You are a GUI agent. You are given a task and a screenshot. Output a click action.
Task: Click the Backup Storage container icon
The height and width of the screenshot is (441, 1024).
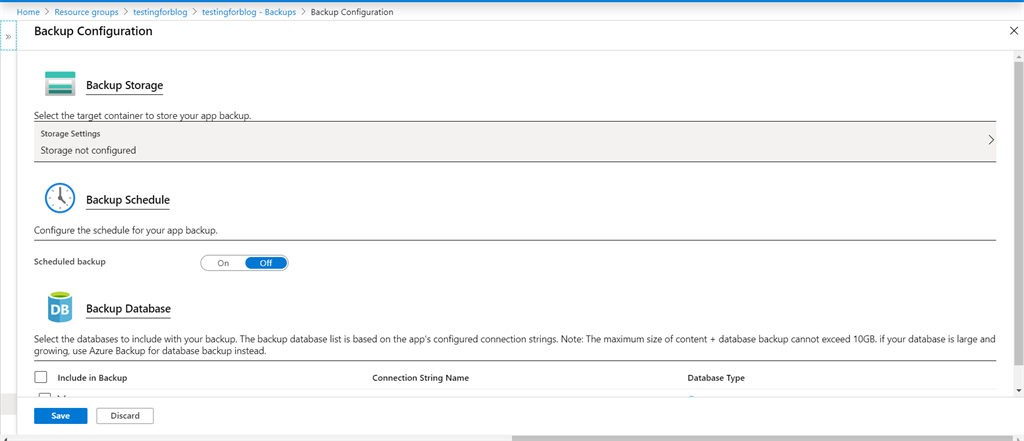coord(60,84)
